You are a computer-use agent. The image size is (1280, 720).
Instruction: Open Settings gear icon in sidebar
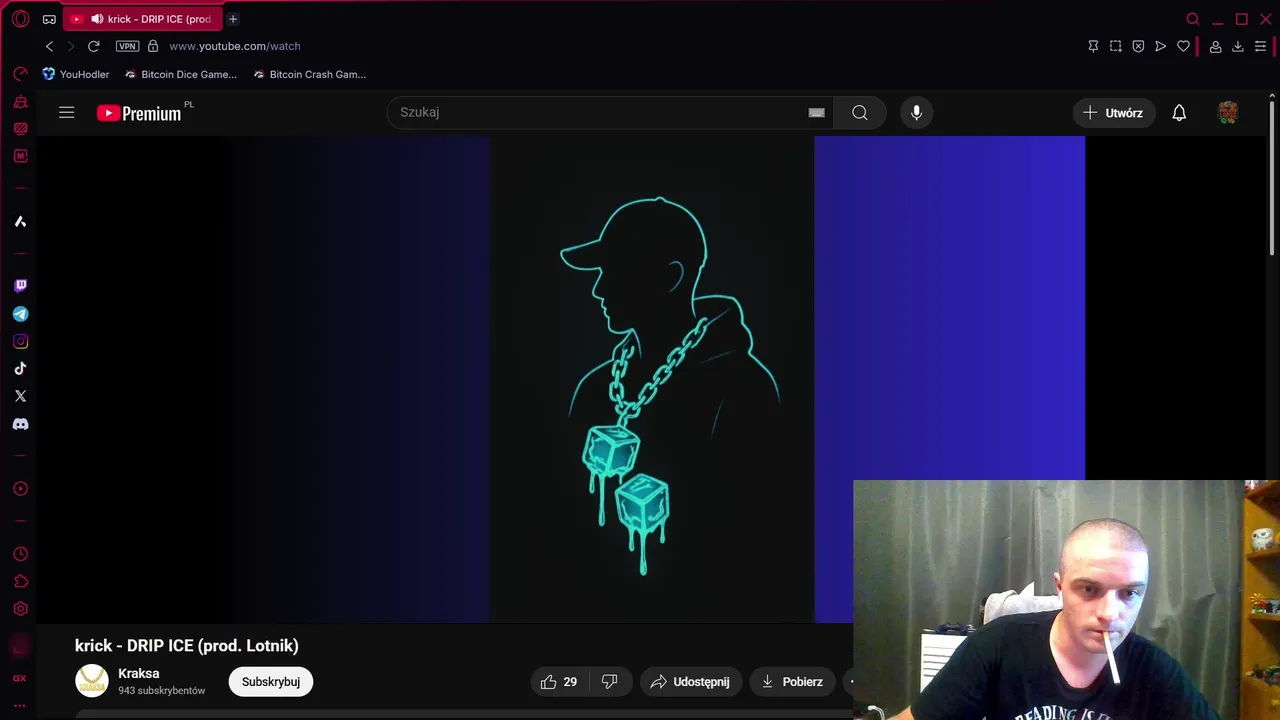point(20,609)
